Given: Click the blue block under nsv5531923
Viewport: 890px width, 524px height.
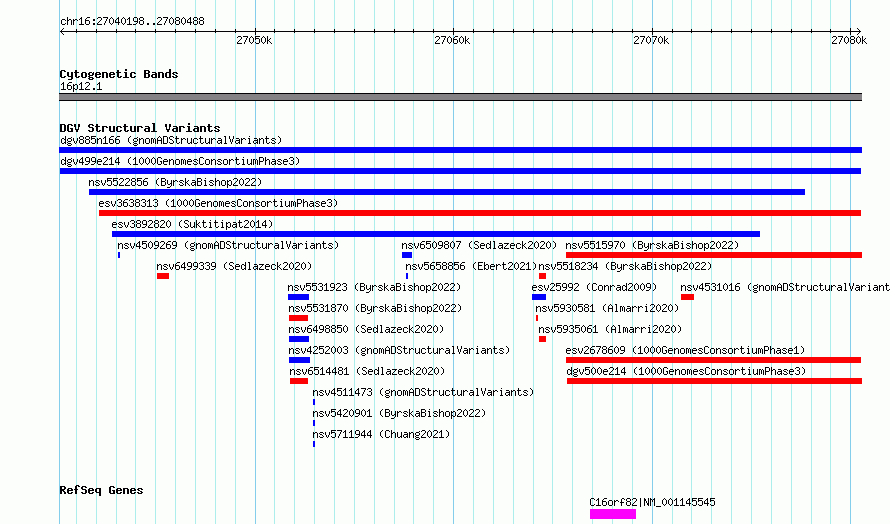Looking at the screenshot, I should click(x=299, y=297).
